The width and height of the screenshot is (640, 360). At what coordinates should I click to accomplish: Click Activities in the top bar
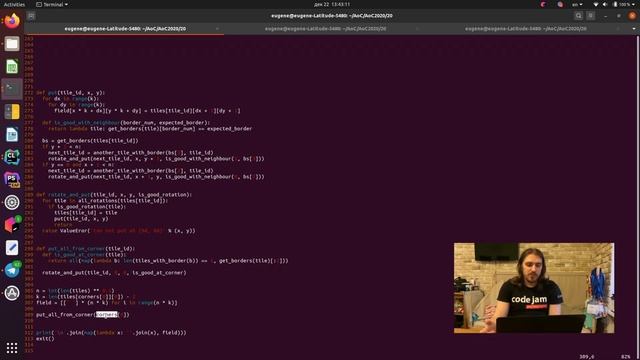point(14,4)
